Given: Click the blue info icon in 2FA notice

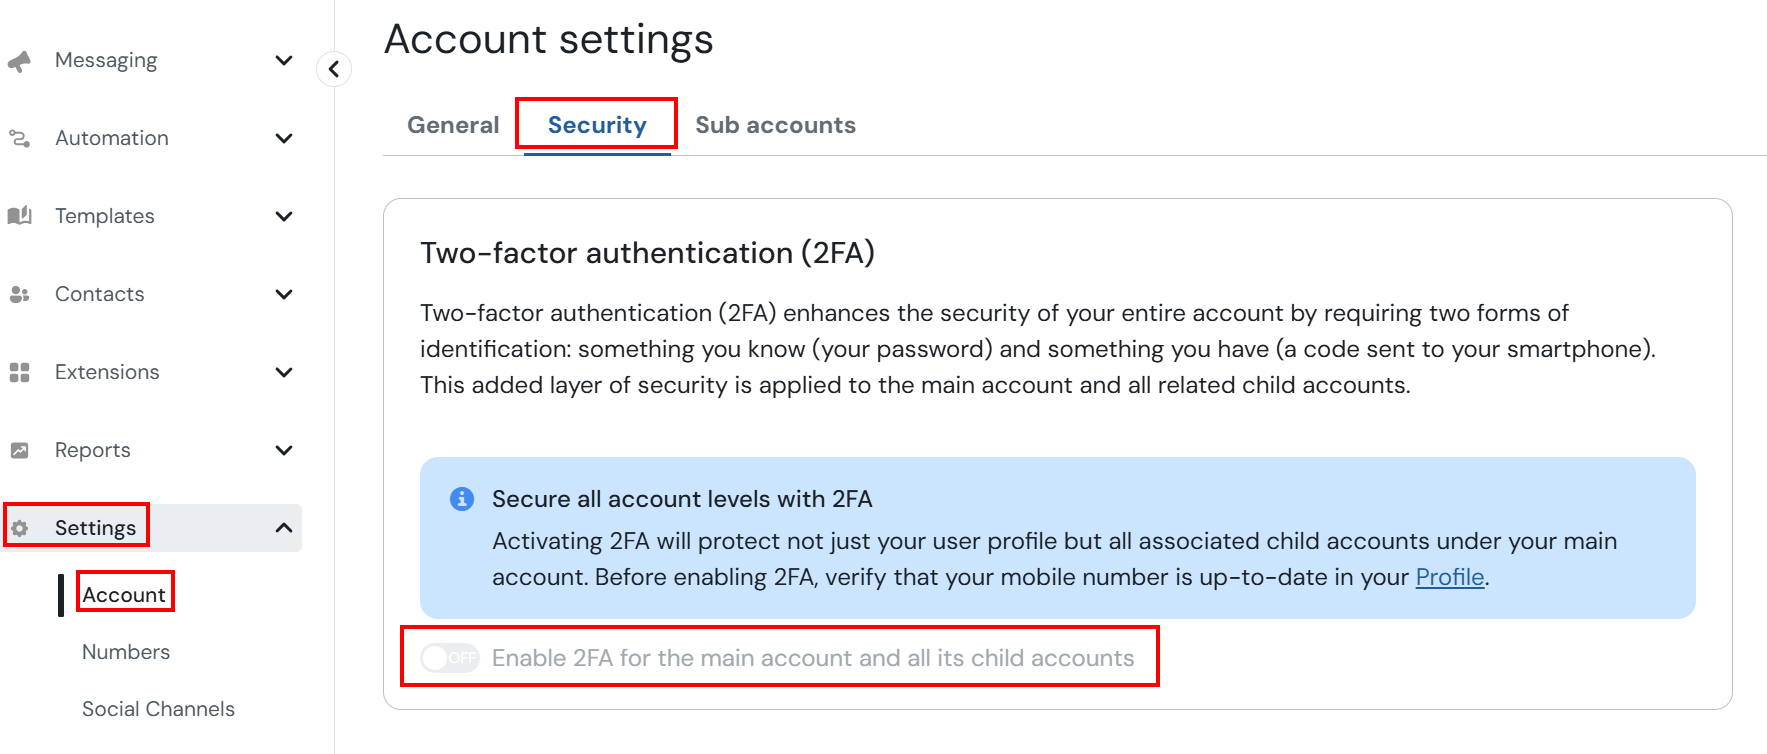Looking at the screenshot, I should tap(462, 498).
